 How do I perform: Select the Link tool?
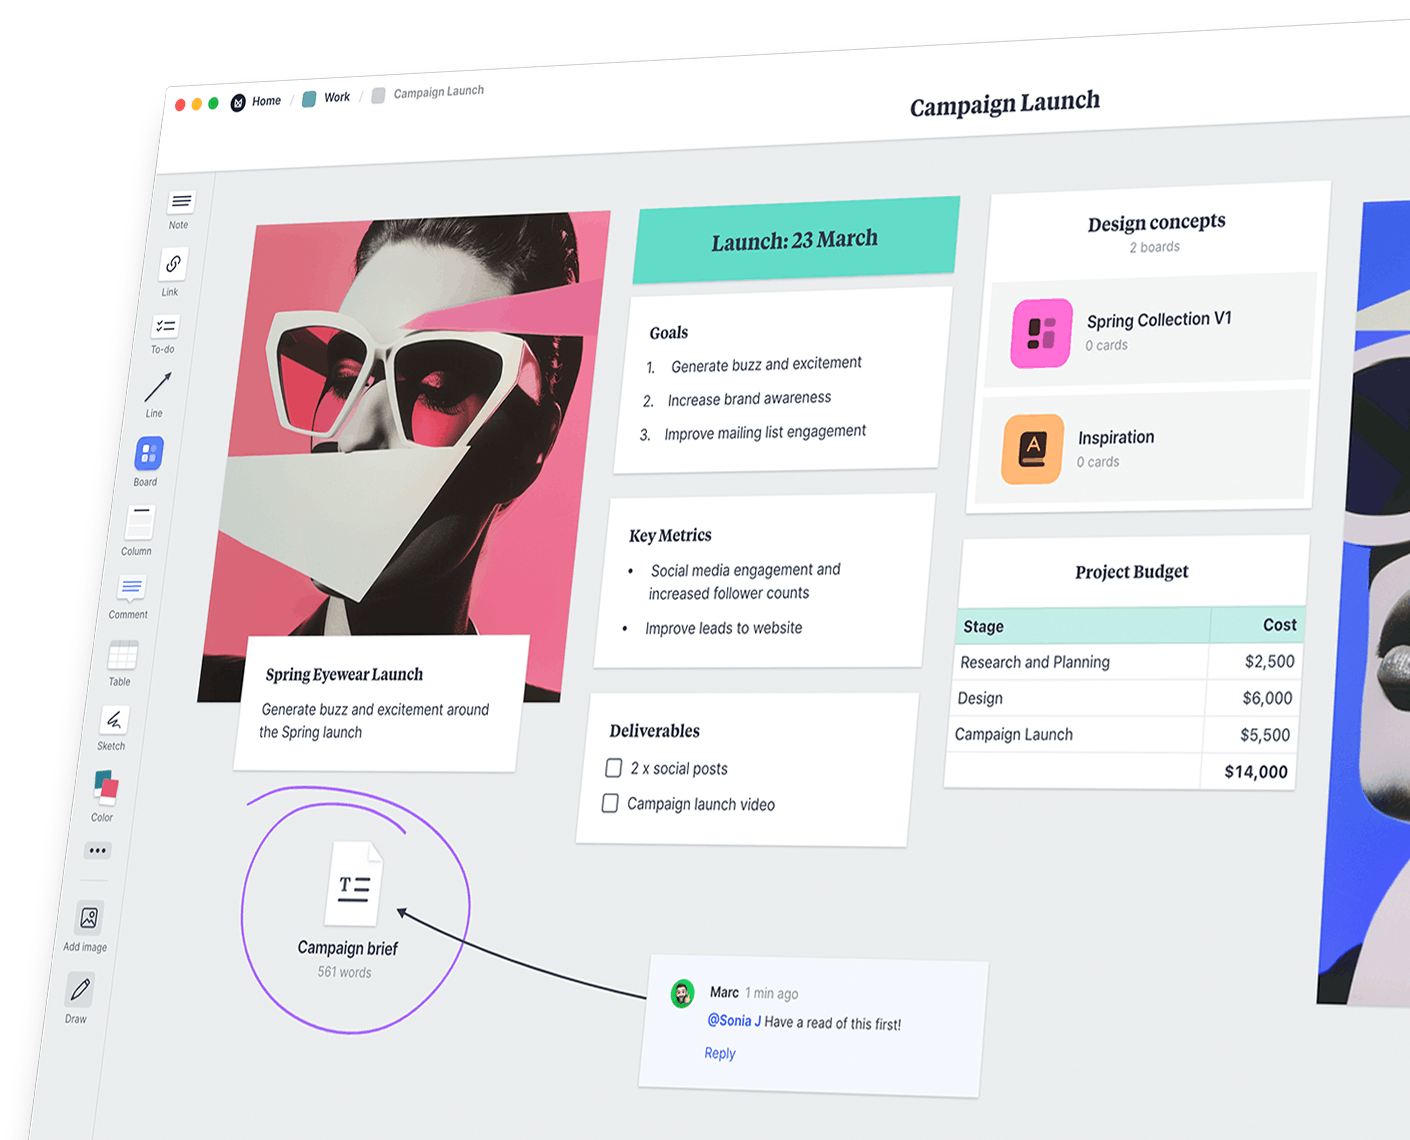tap(173, 265)
